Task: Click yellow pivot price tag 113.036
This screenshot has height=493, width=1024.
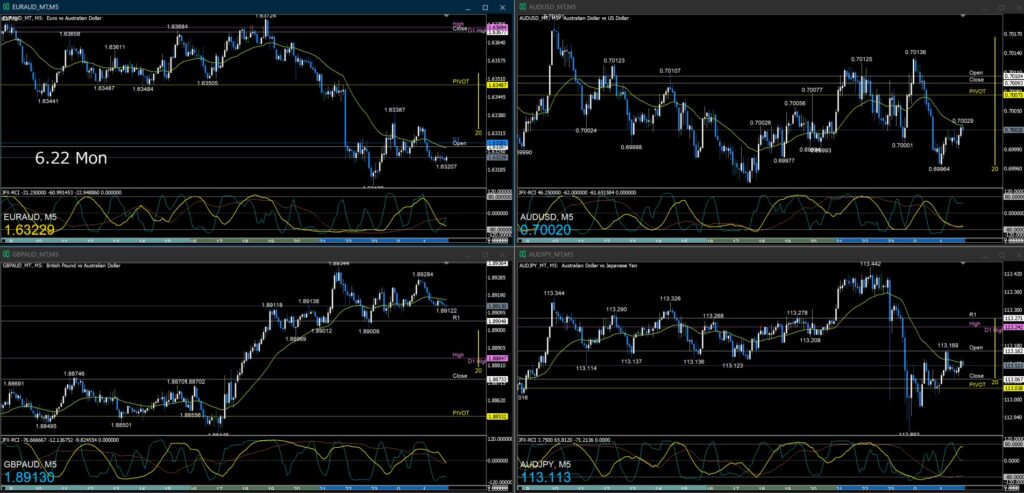Action: pyautogui.click(x=1013, y=388)
